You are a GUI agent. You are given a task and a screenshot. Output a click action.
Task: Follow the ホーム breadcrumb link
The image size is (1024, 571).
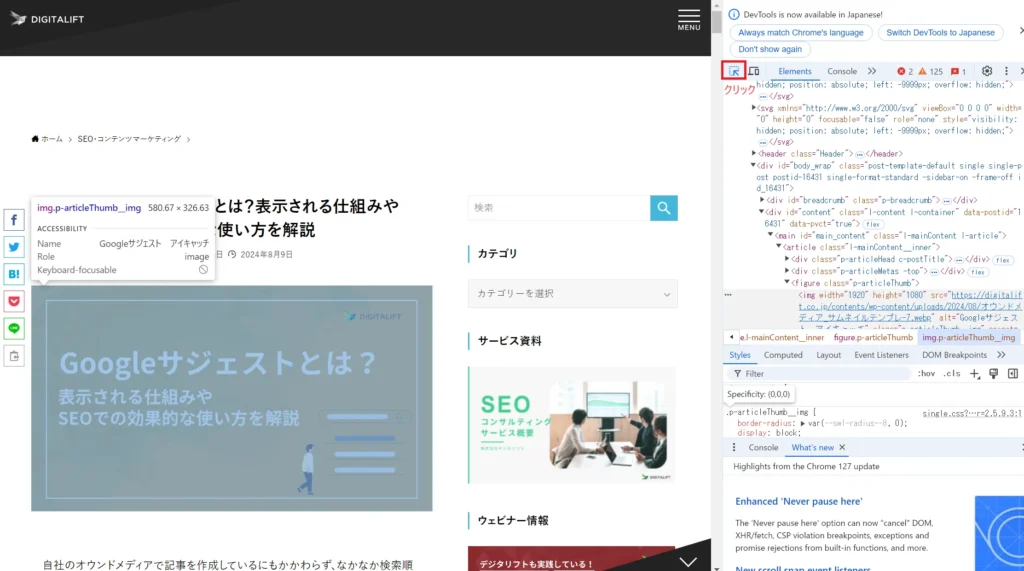point(47,139)
